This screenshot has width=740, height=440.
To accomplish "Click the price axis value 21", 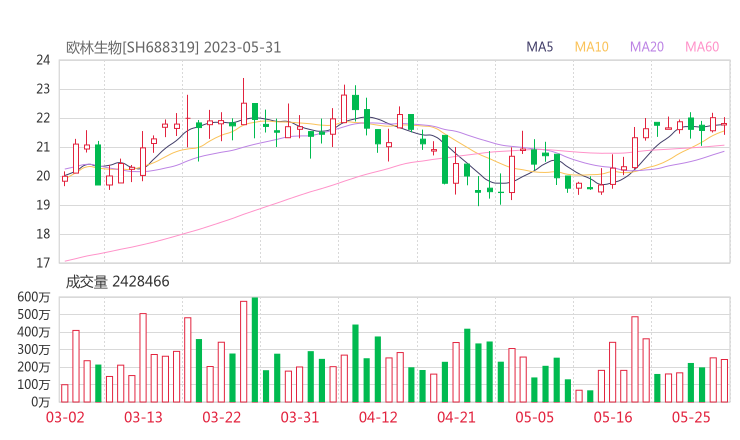I will 43,147.
